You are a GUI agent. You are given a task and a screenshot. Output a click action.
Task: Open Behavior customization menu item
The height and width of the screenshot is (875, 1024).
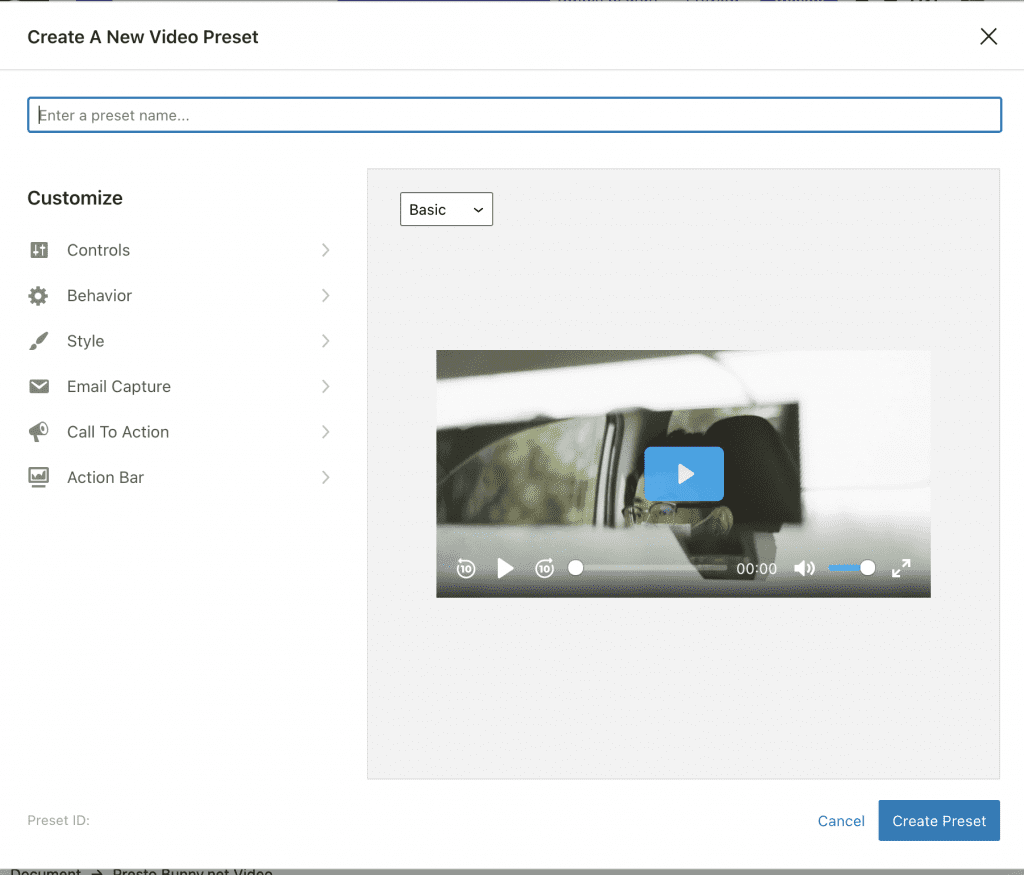tap(180, 296)
